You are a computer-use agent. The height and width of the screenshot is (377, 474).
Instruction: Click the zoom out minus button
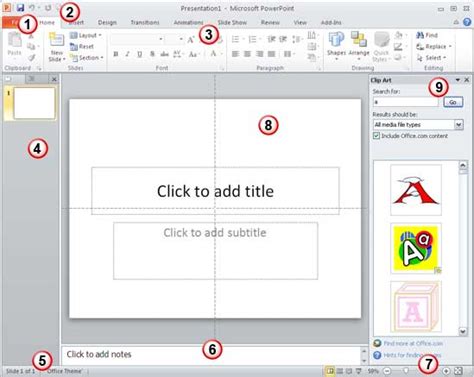tap(387, 371)
